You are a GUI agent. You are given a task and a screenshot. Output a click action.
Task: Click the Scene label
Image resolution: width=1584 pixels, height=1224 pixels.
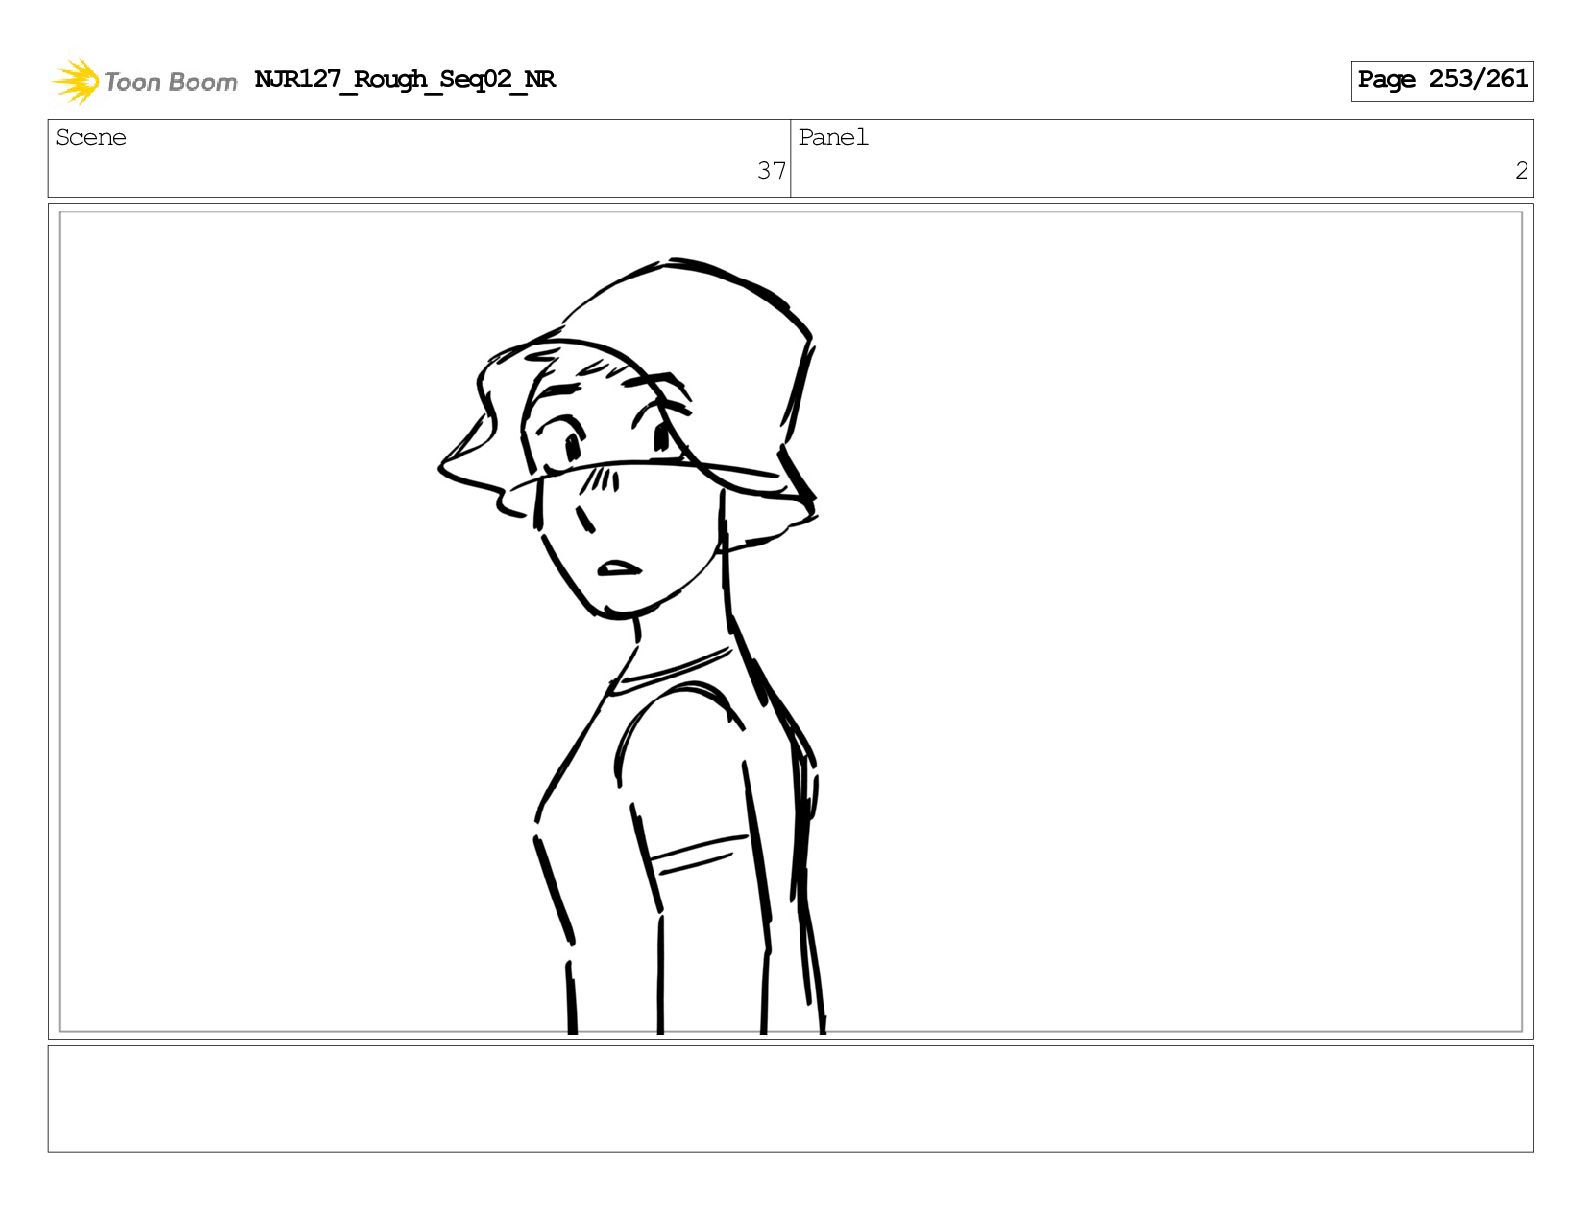tap(91, 137)
